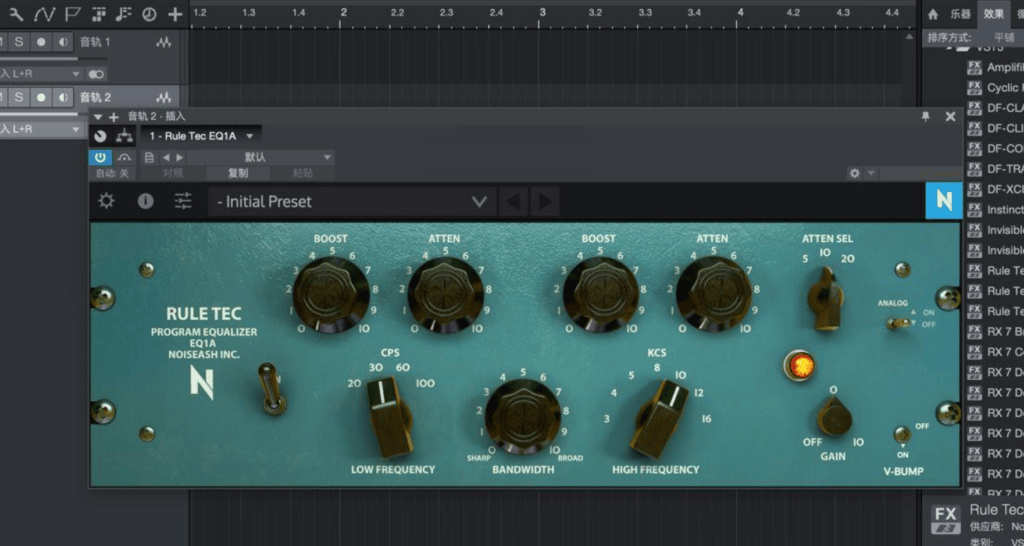Flip the EQ in/out lever near logo

click(272, 389)
